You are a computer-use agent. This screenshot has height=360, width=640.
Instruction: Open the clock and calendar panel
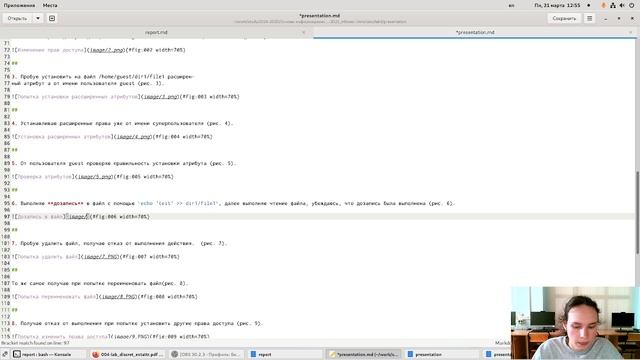557,5
